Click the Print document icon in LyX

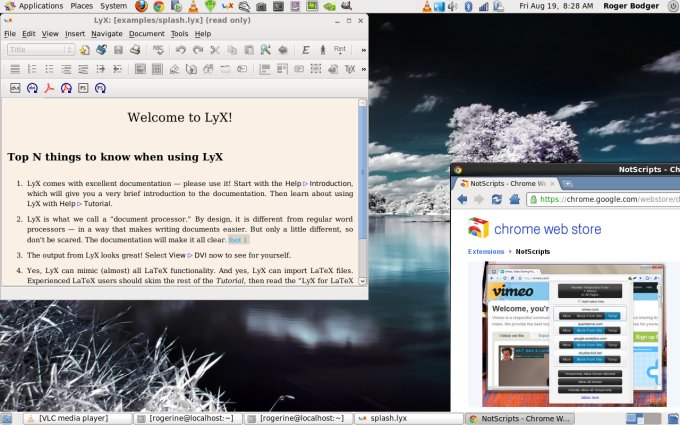pyautogui.click(x=136, y=49)
